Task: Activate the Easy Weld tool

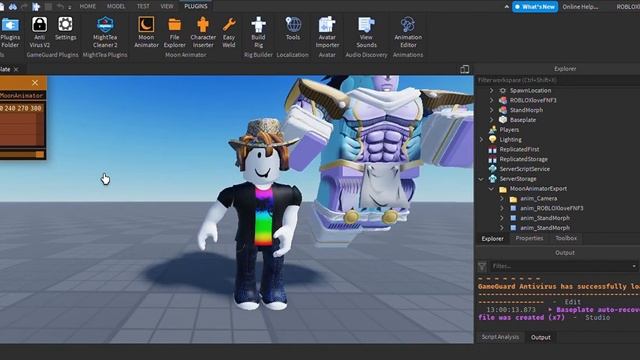Action: click(229, 33)
